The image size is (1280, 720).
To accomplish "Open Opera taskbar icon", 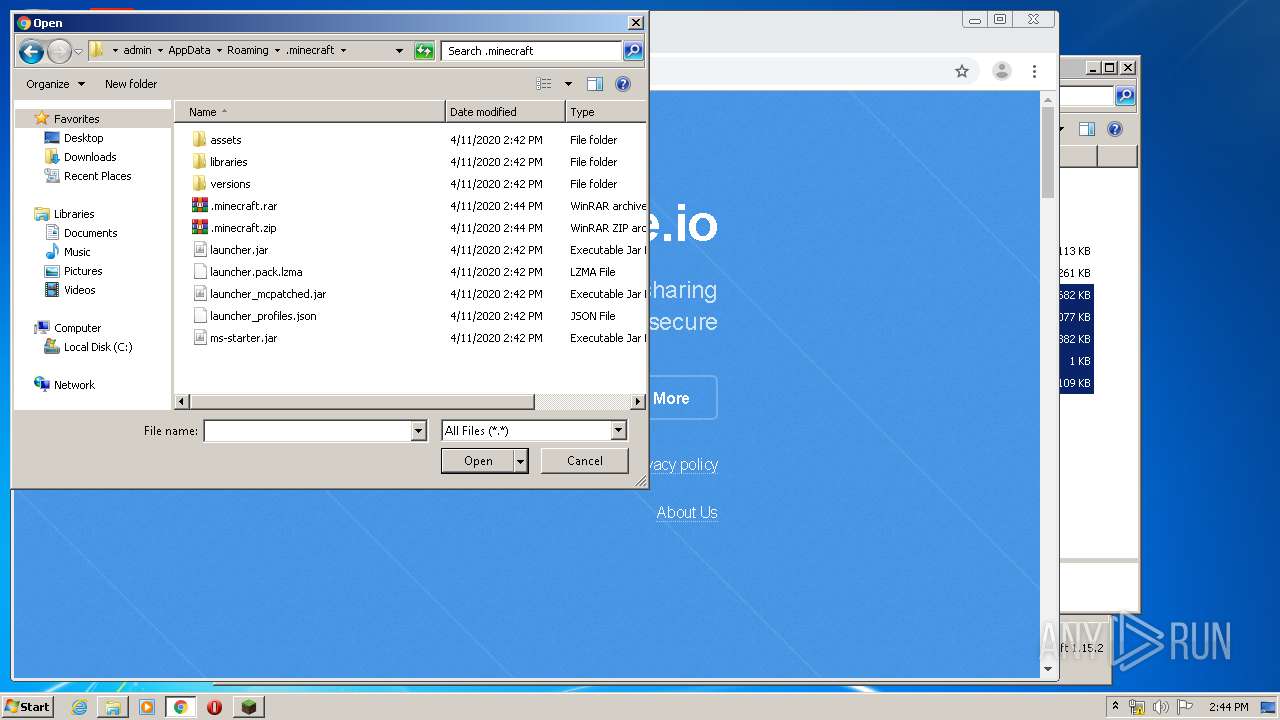I will coord(214,707).
